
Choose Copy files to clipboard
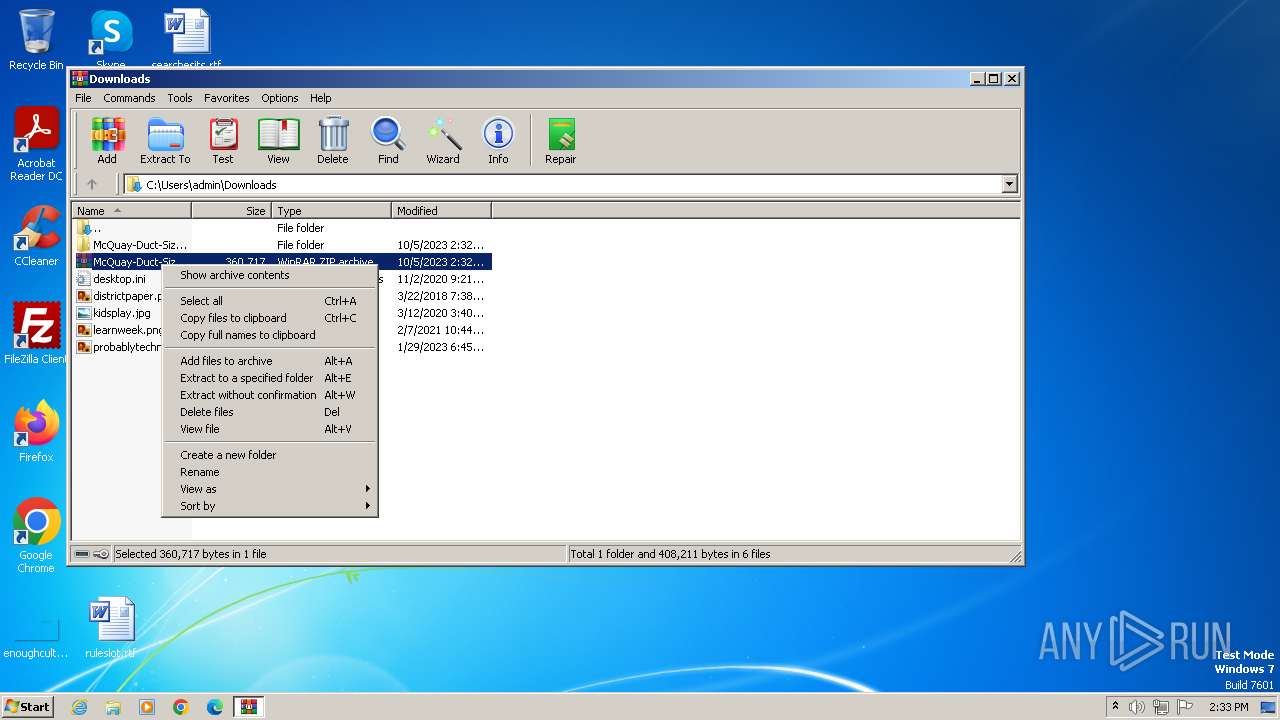click(x=270, y=318)
